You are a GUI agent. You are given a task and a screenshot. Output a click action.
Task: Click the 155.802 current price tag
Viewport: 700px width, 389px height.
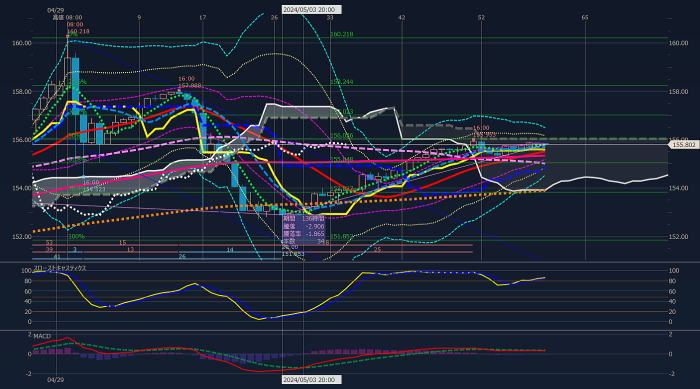[x=683, y=145]
